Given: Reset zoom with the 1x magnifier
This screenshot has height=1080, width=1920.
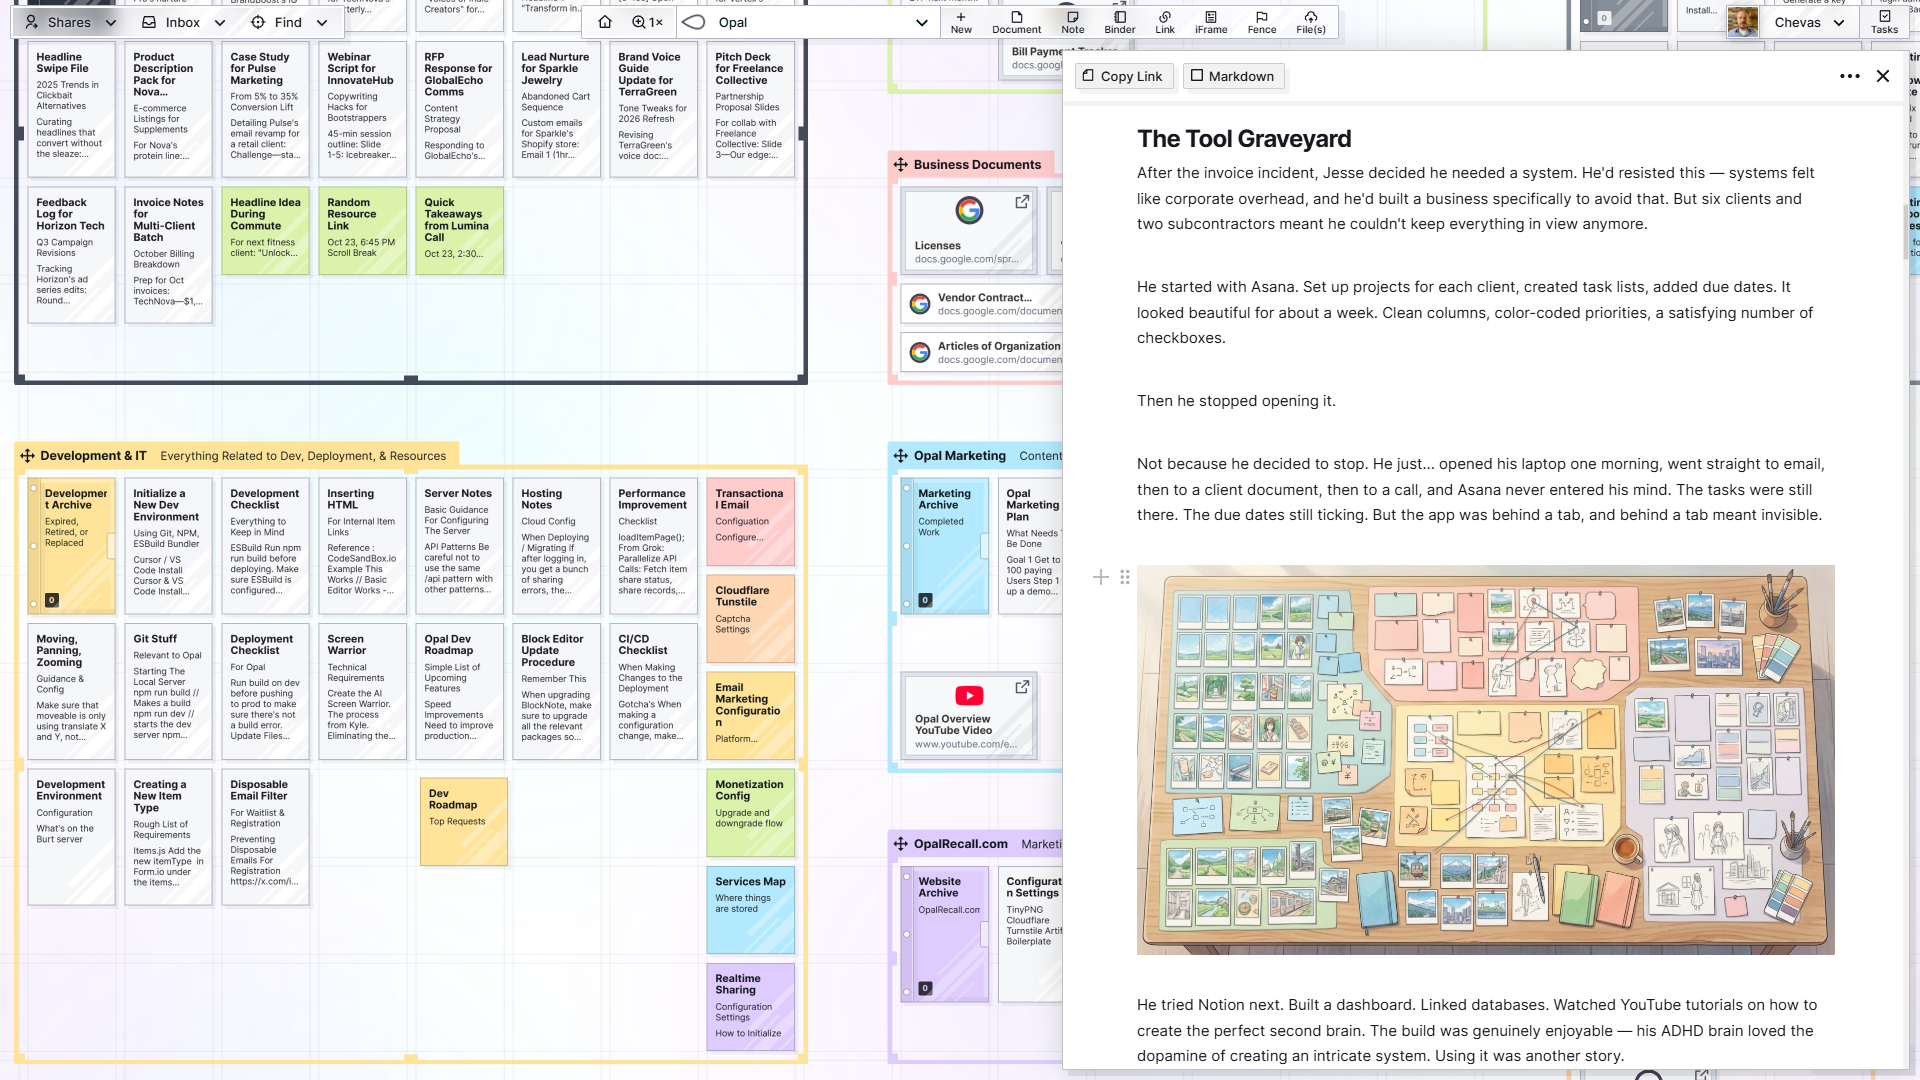Looking at the screenshot, I should pyautogui.click(x=647, y=22).
